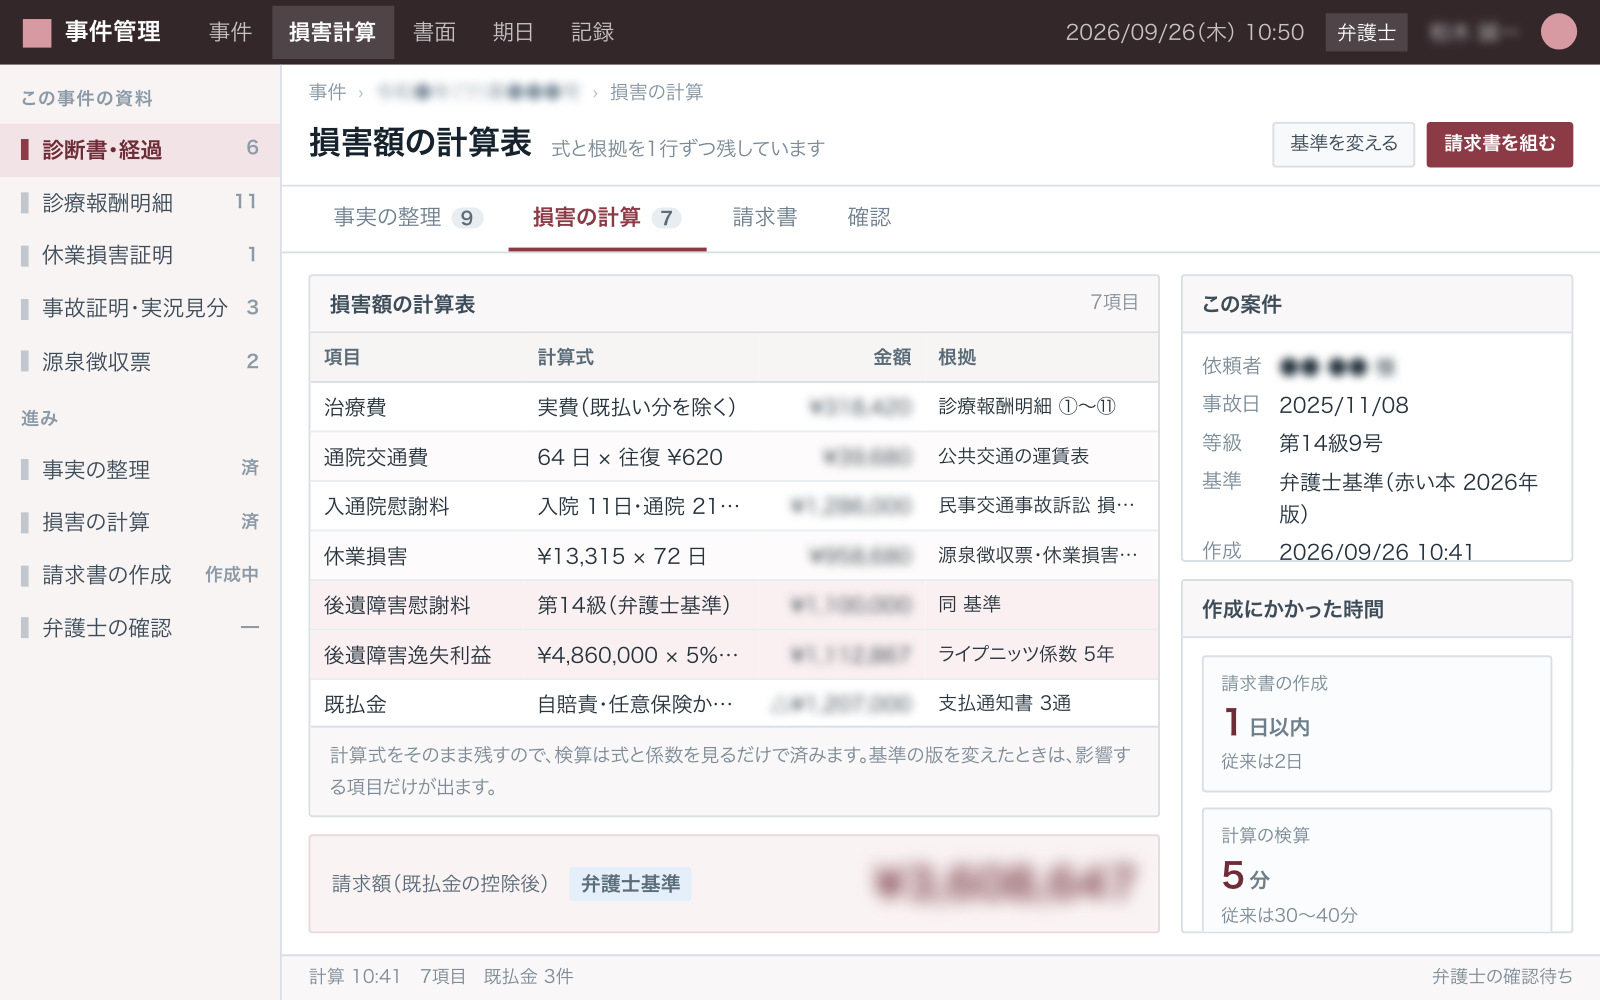1600x1000 pixels.
Task: Click 支払通知書 3通 basis cell
Action: [x=1004, y=703]
